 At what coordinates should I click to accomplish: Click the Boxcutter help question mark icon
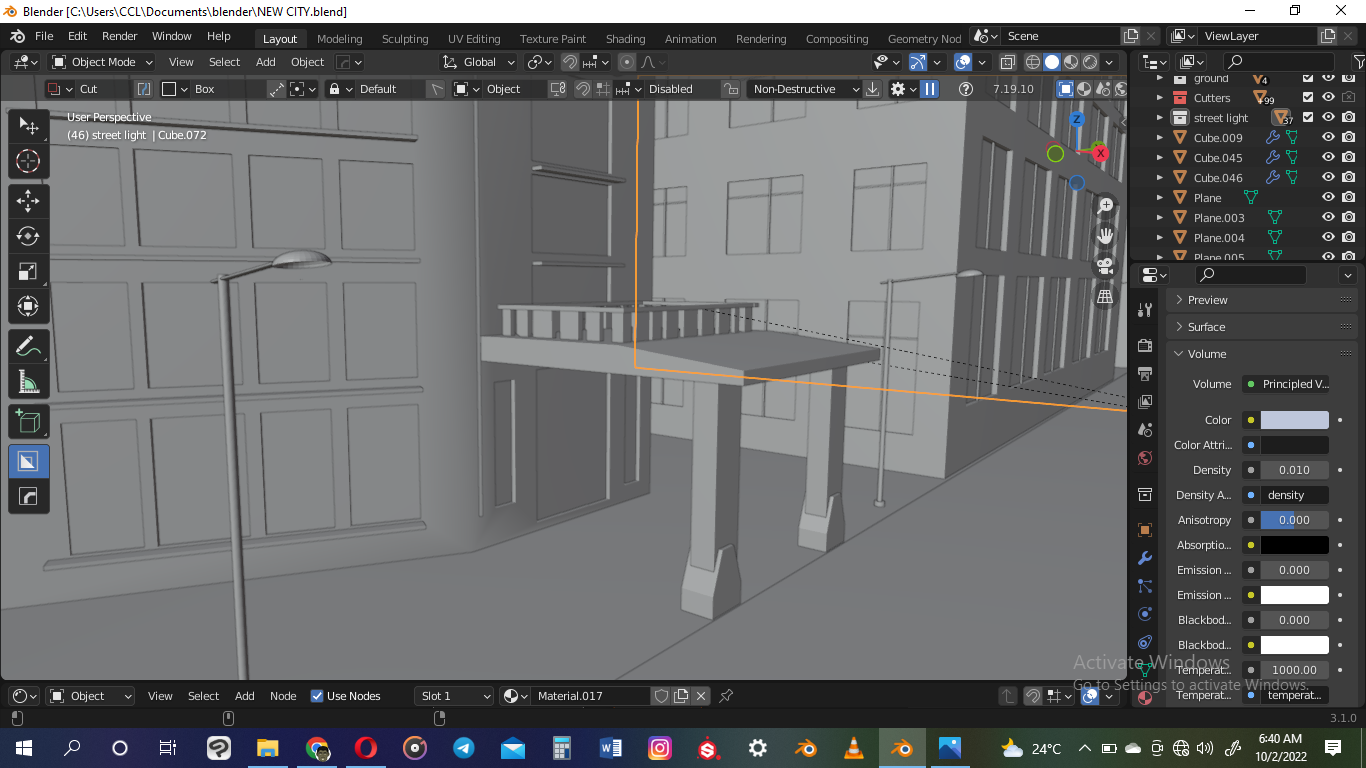[965, 89]
